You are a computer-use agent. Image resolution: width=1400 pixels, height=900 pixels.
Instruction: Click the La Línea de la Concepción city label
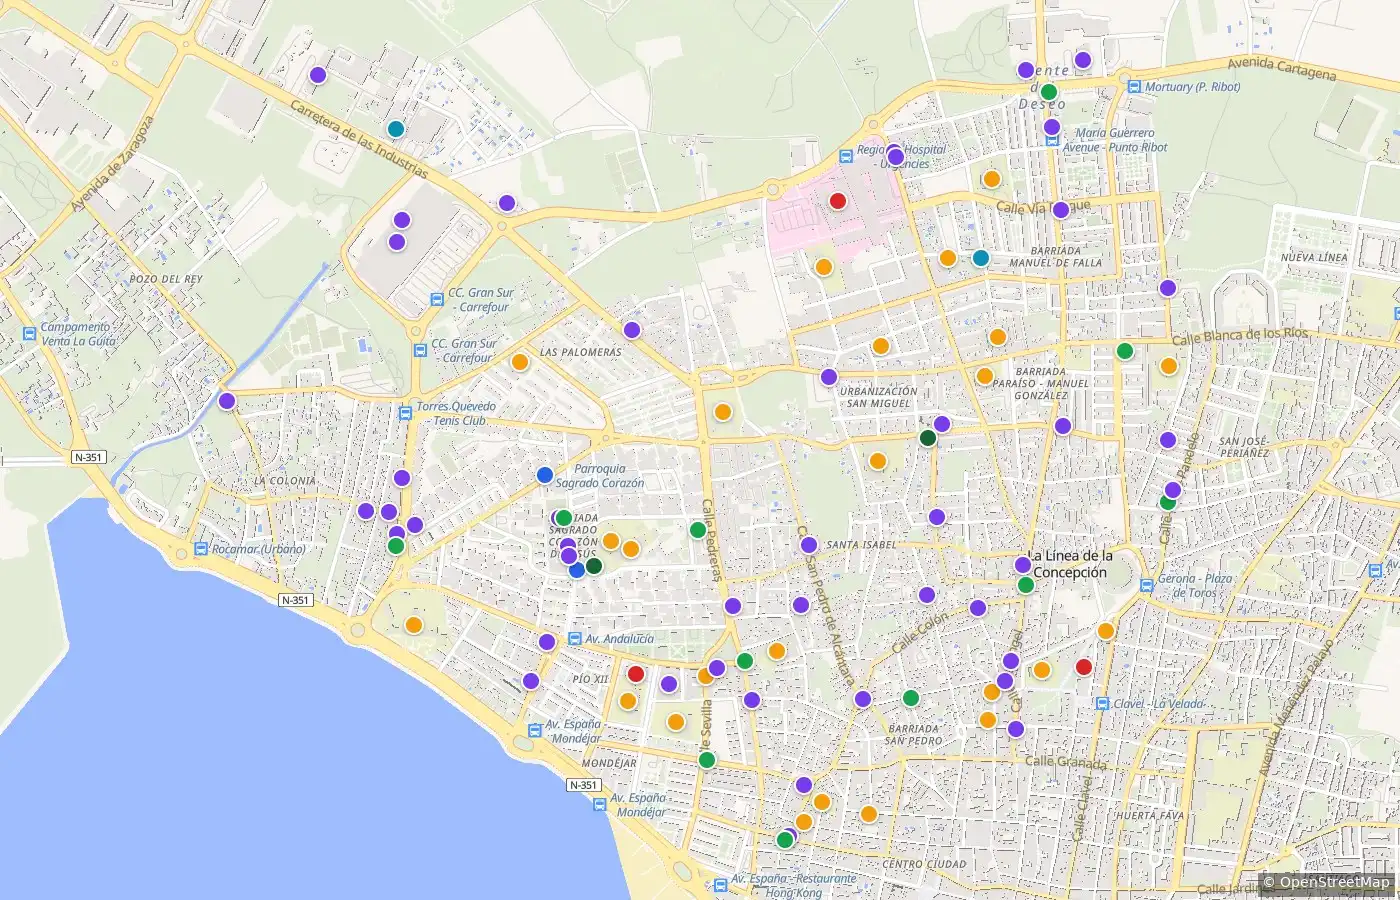point(1069,564)
